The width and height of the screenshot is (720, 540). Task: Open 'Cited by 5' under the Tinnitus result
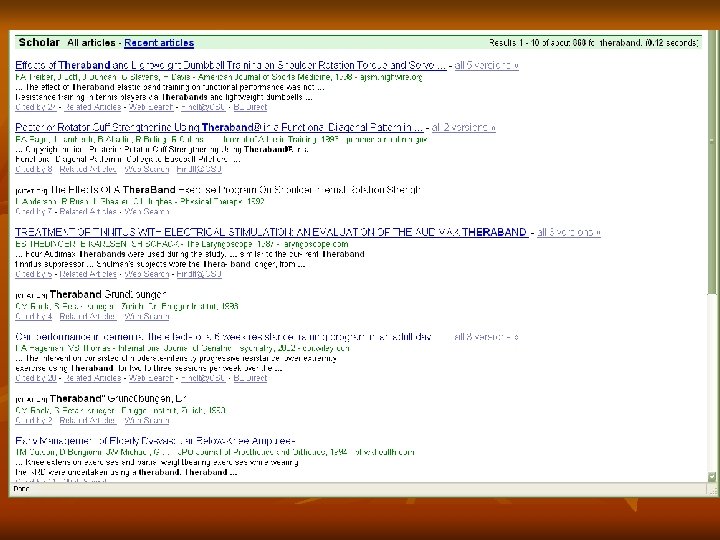[34, 274]
